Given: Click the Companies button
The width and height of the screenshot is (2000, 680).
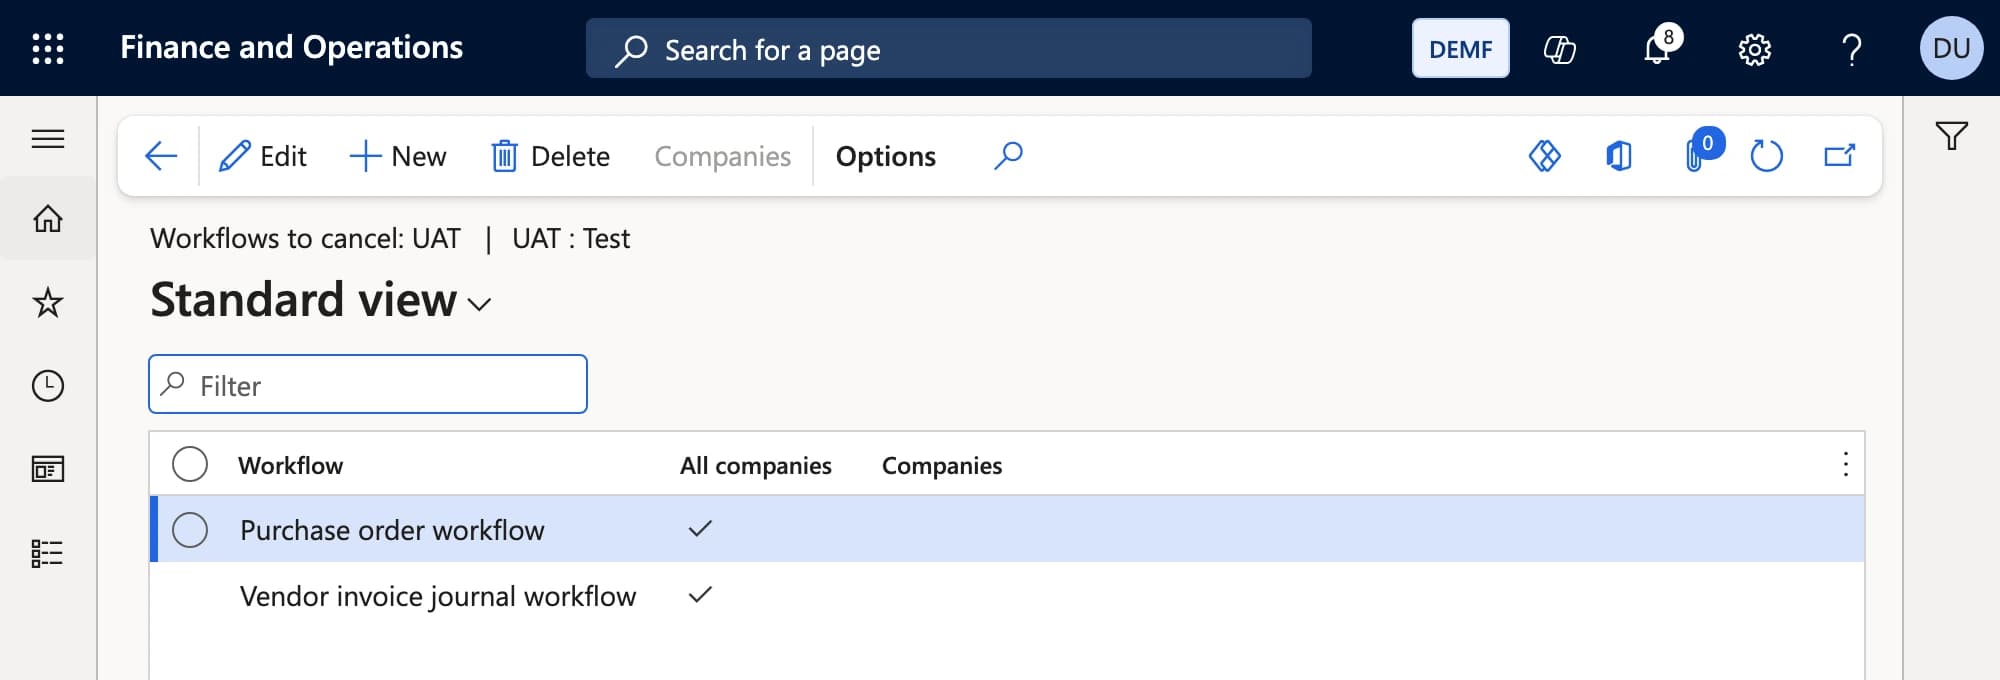Looking at the screenshot, I should pyautogui.click(x=722, y=156).
